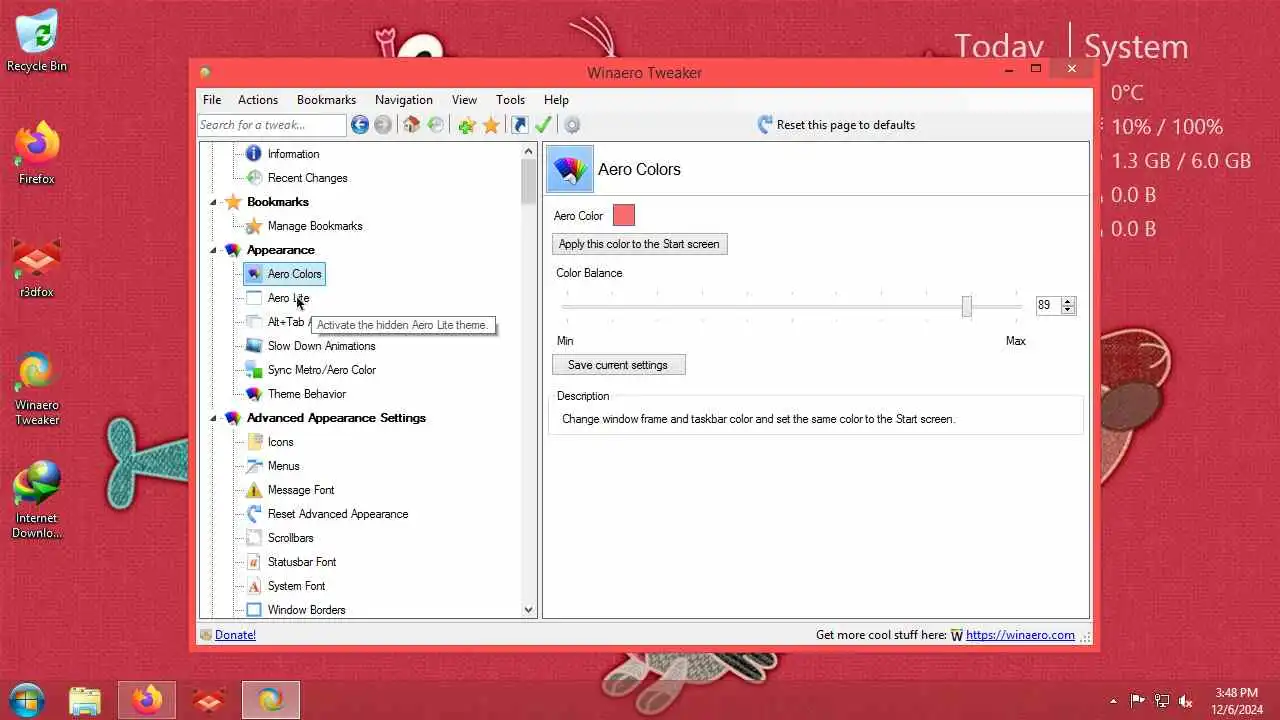Go to the home page toolbar icon
1280x720 pixels.
click(x=411, y=125)
